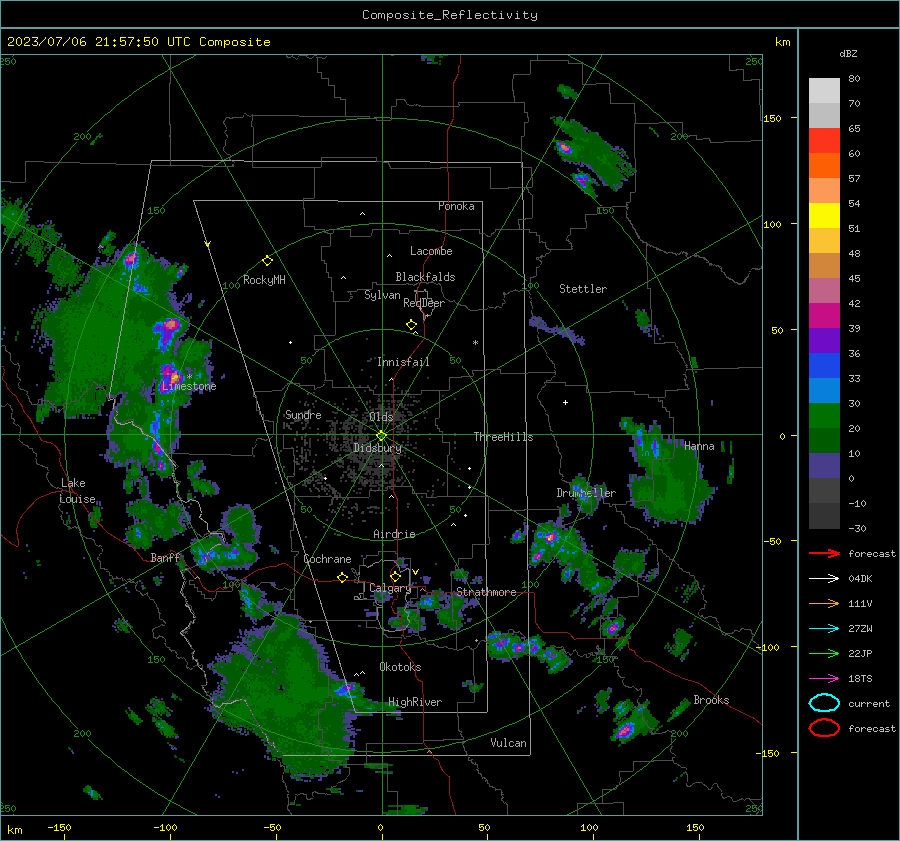The image size is (900, 841).
Task: Click the yellow radar-center diamond at Didsbury
Action: (381, 436)
